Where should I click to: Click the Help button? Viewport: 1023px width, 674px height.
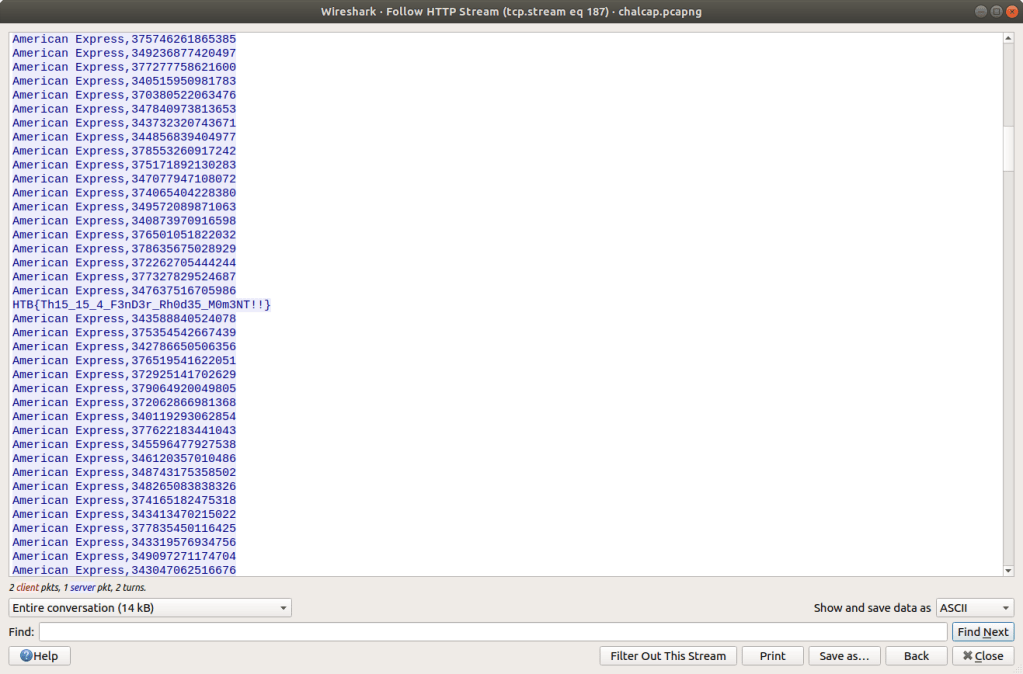[x=39, y=656]
